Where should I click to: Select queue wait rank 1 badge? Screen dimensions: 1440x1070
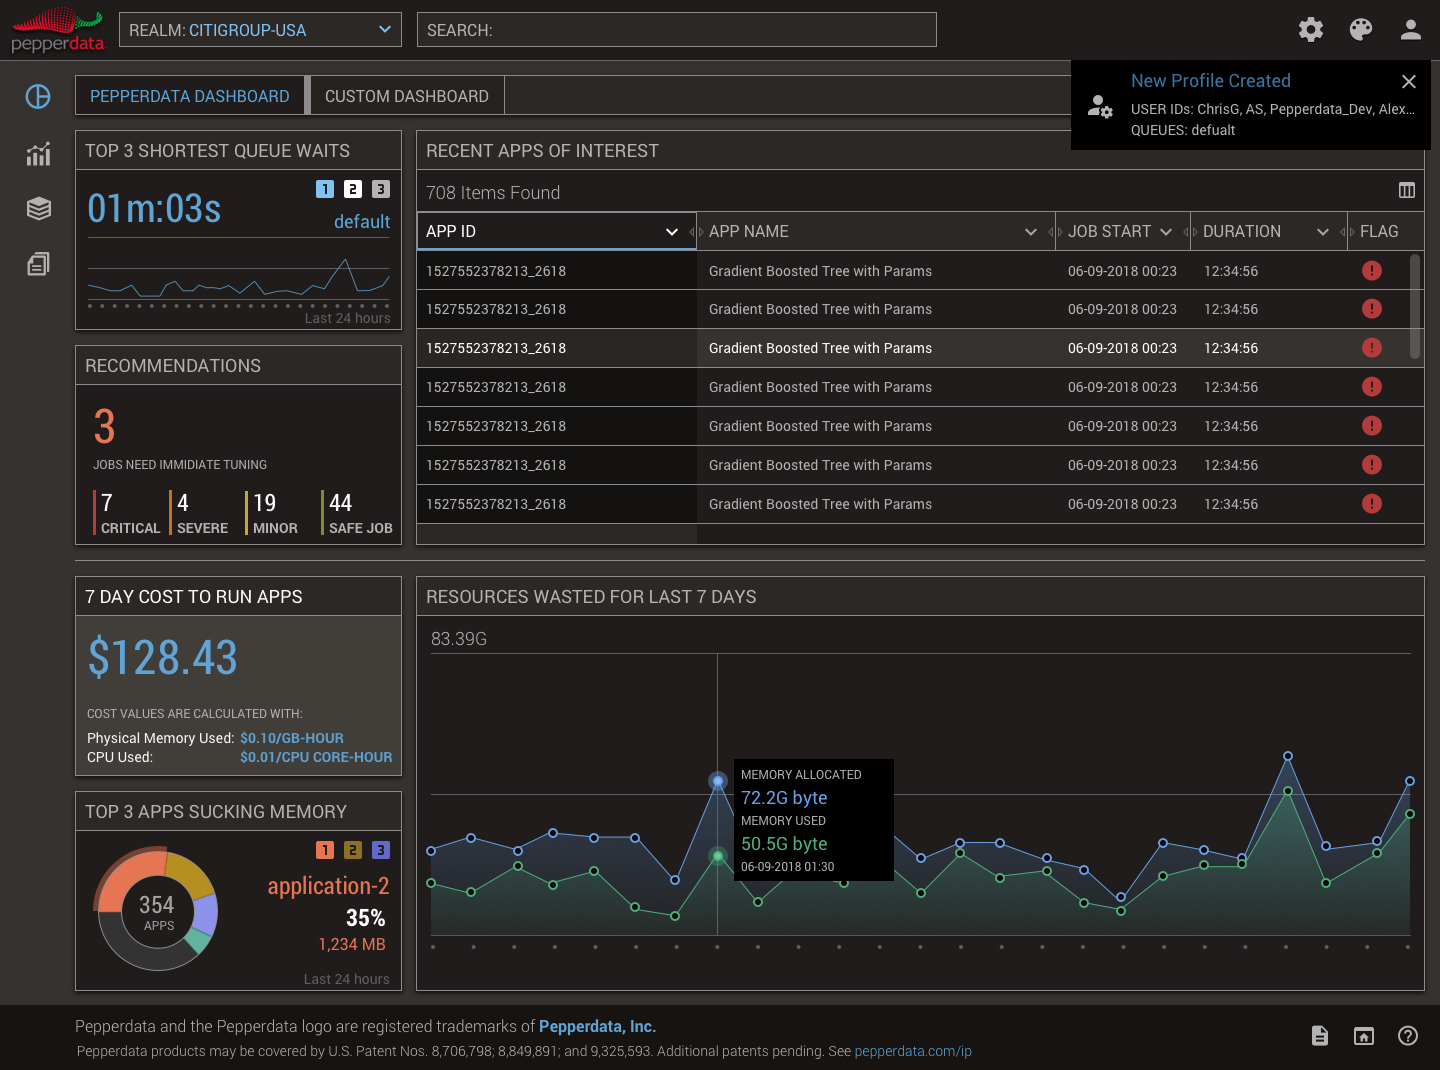(x=325, y=189)
